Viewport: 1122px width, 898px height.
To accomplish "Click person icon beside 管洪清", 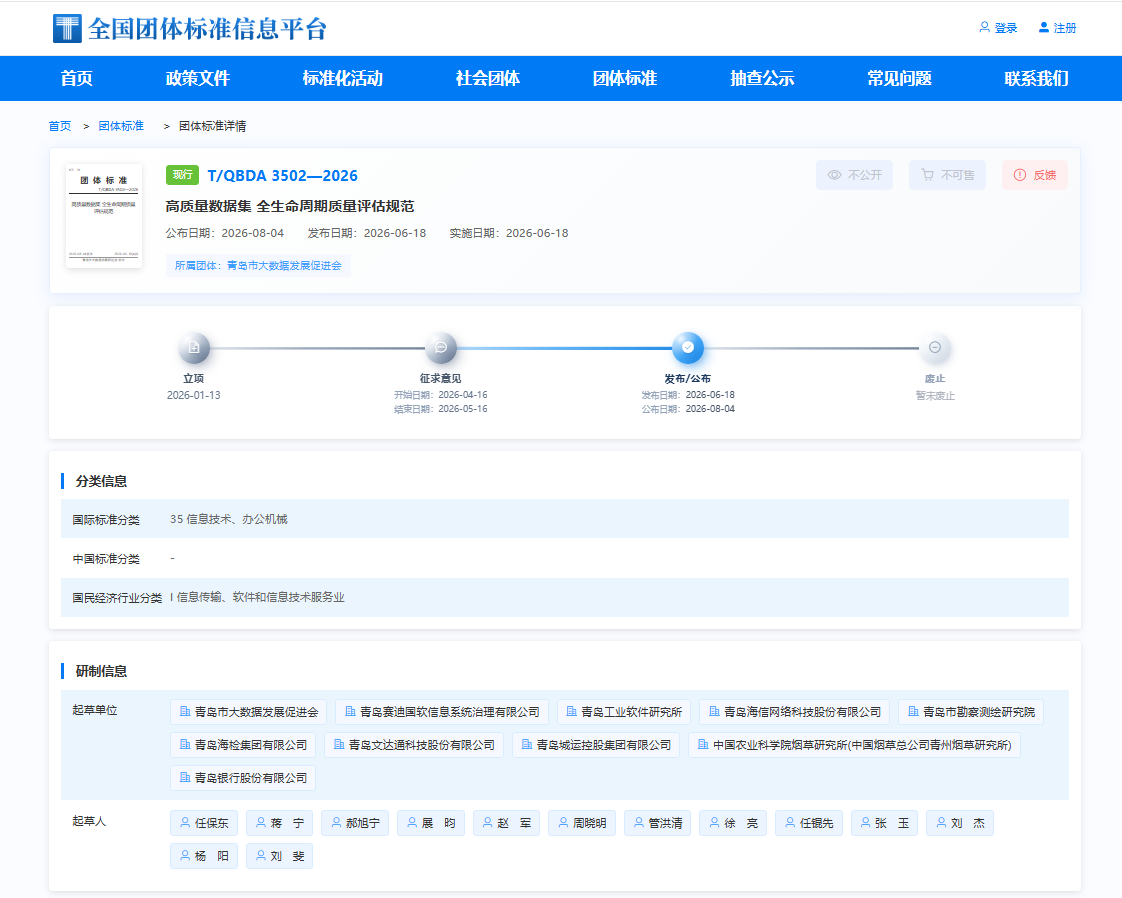I will pyautogui.click(x=639, y=823).
